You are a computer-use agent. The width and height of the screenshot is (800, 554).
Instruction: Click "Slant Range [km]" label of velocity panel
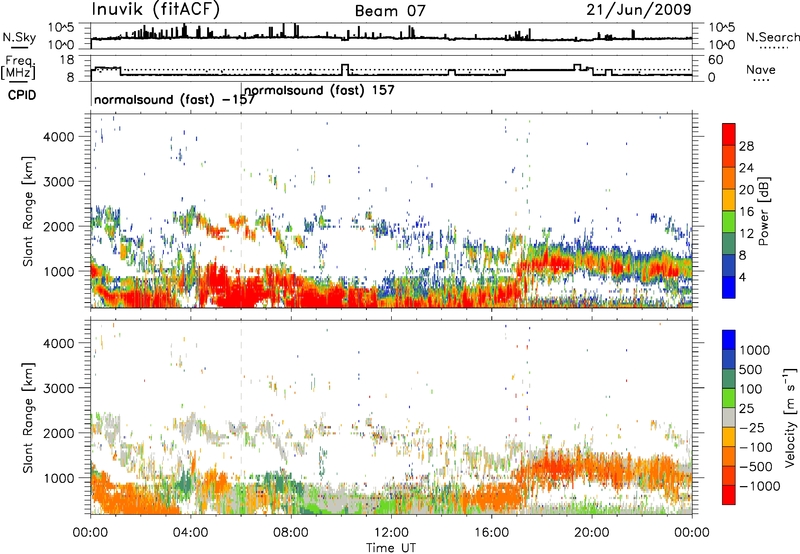pos(28,418)
